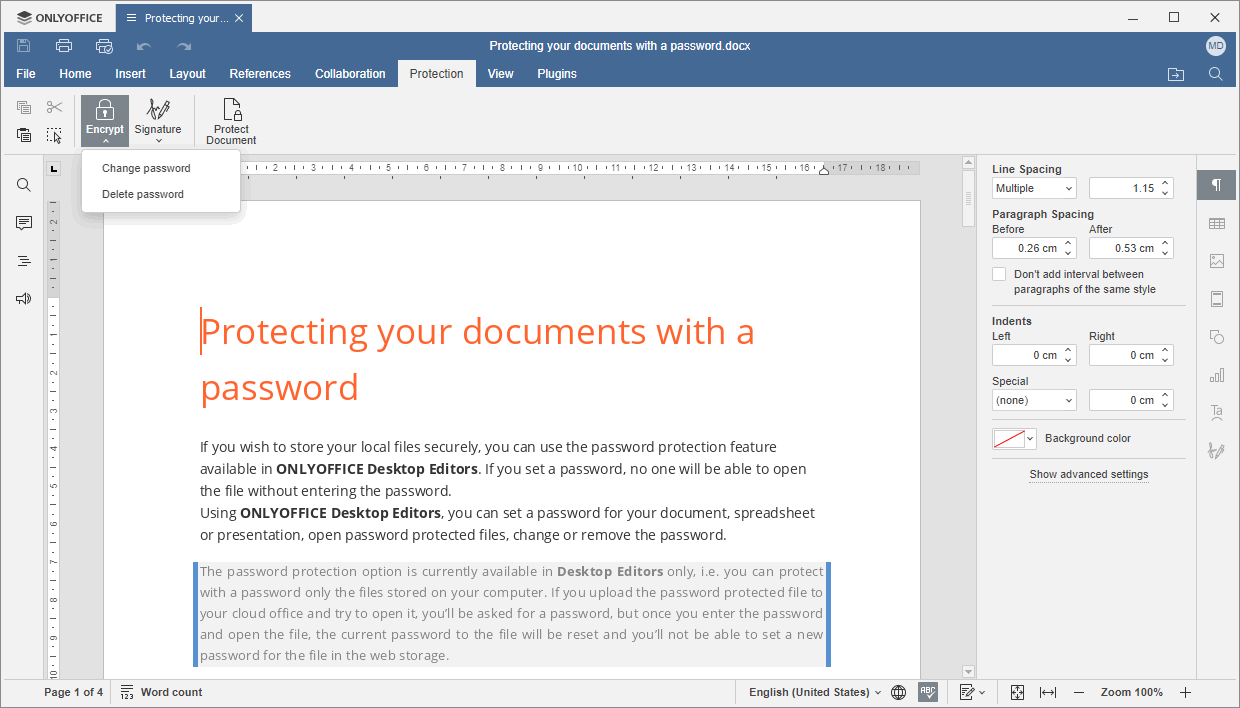Viewport: 1240px width, 708px height.
Task: Toggle nonprinting characters display via paragraph icon
Action: (x=1216, y=185)
